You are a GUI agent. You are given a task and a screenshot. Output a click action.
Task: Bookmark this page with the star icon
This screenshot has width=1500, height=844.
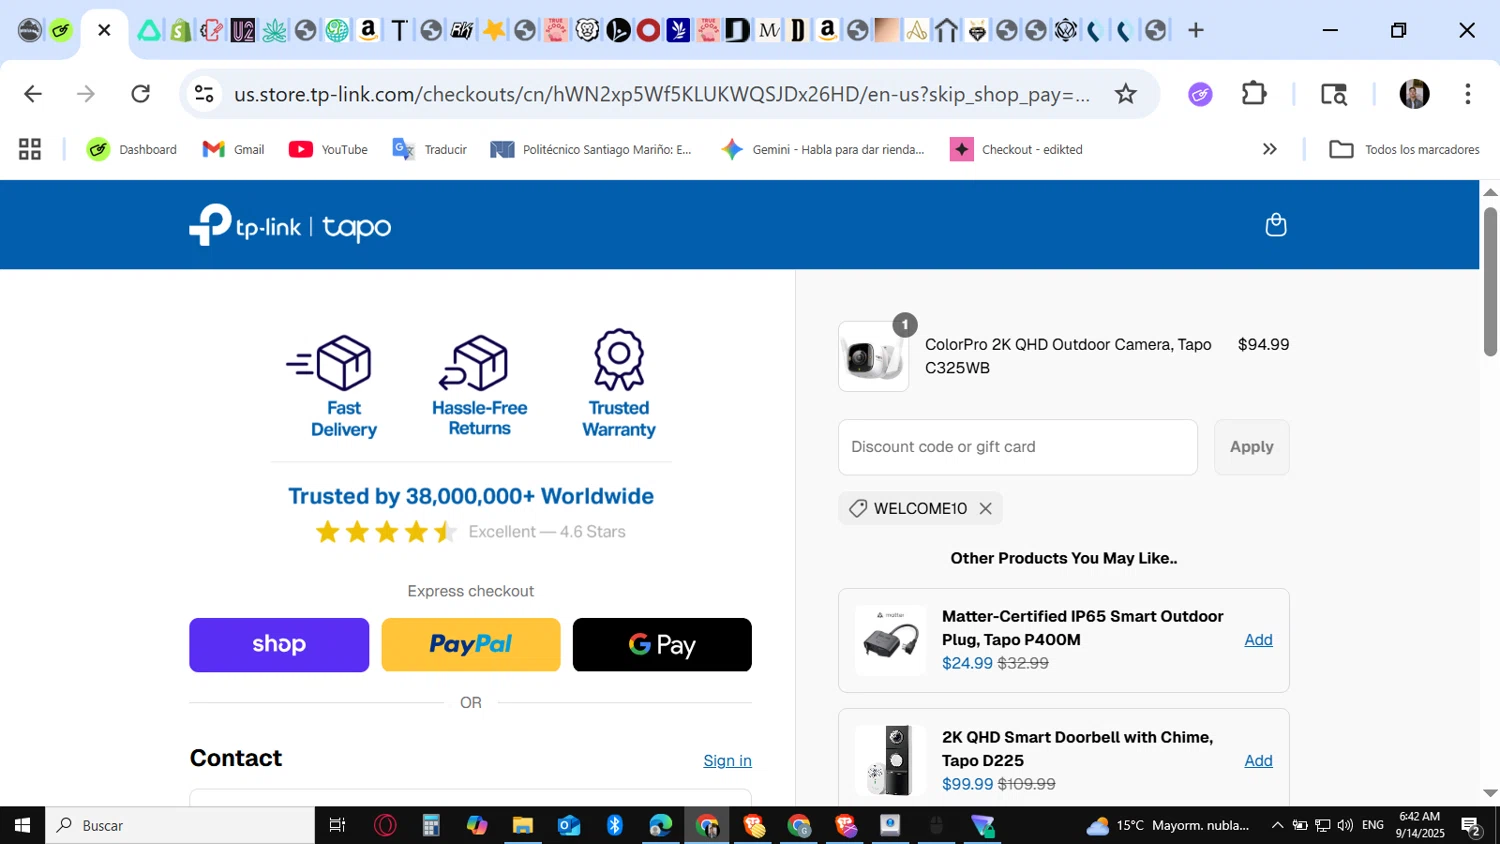1126,94
